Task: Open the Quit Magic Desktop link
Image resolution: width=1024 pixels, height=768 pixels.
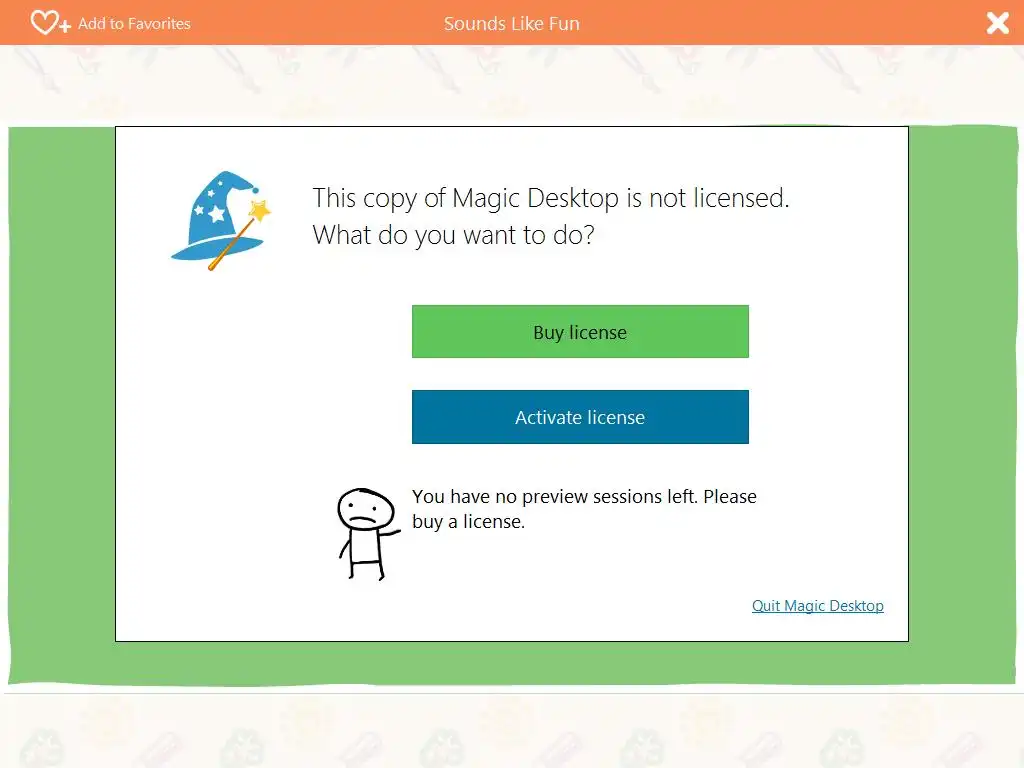Action: click(818, 605)
